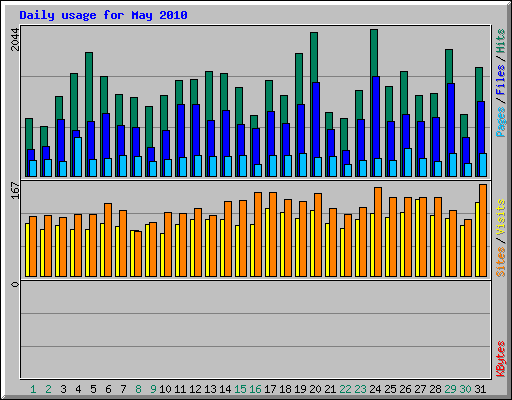
Task: Click day 30 on the x-axis
Action: [x=465, y=389]
